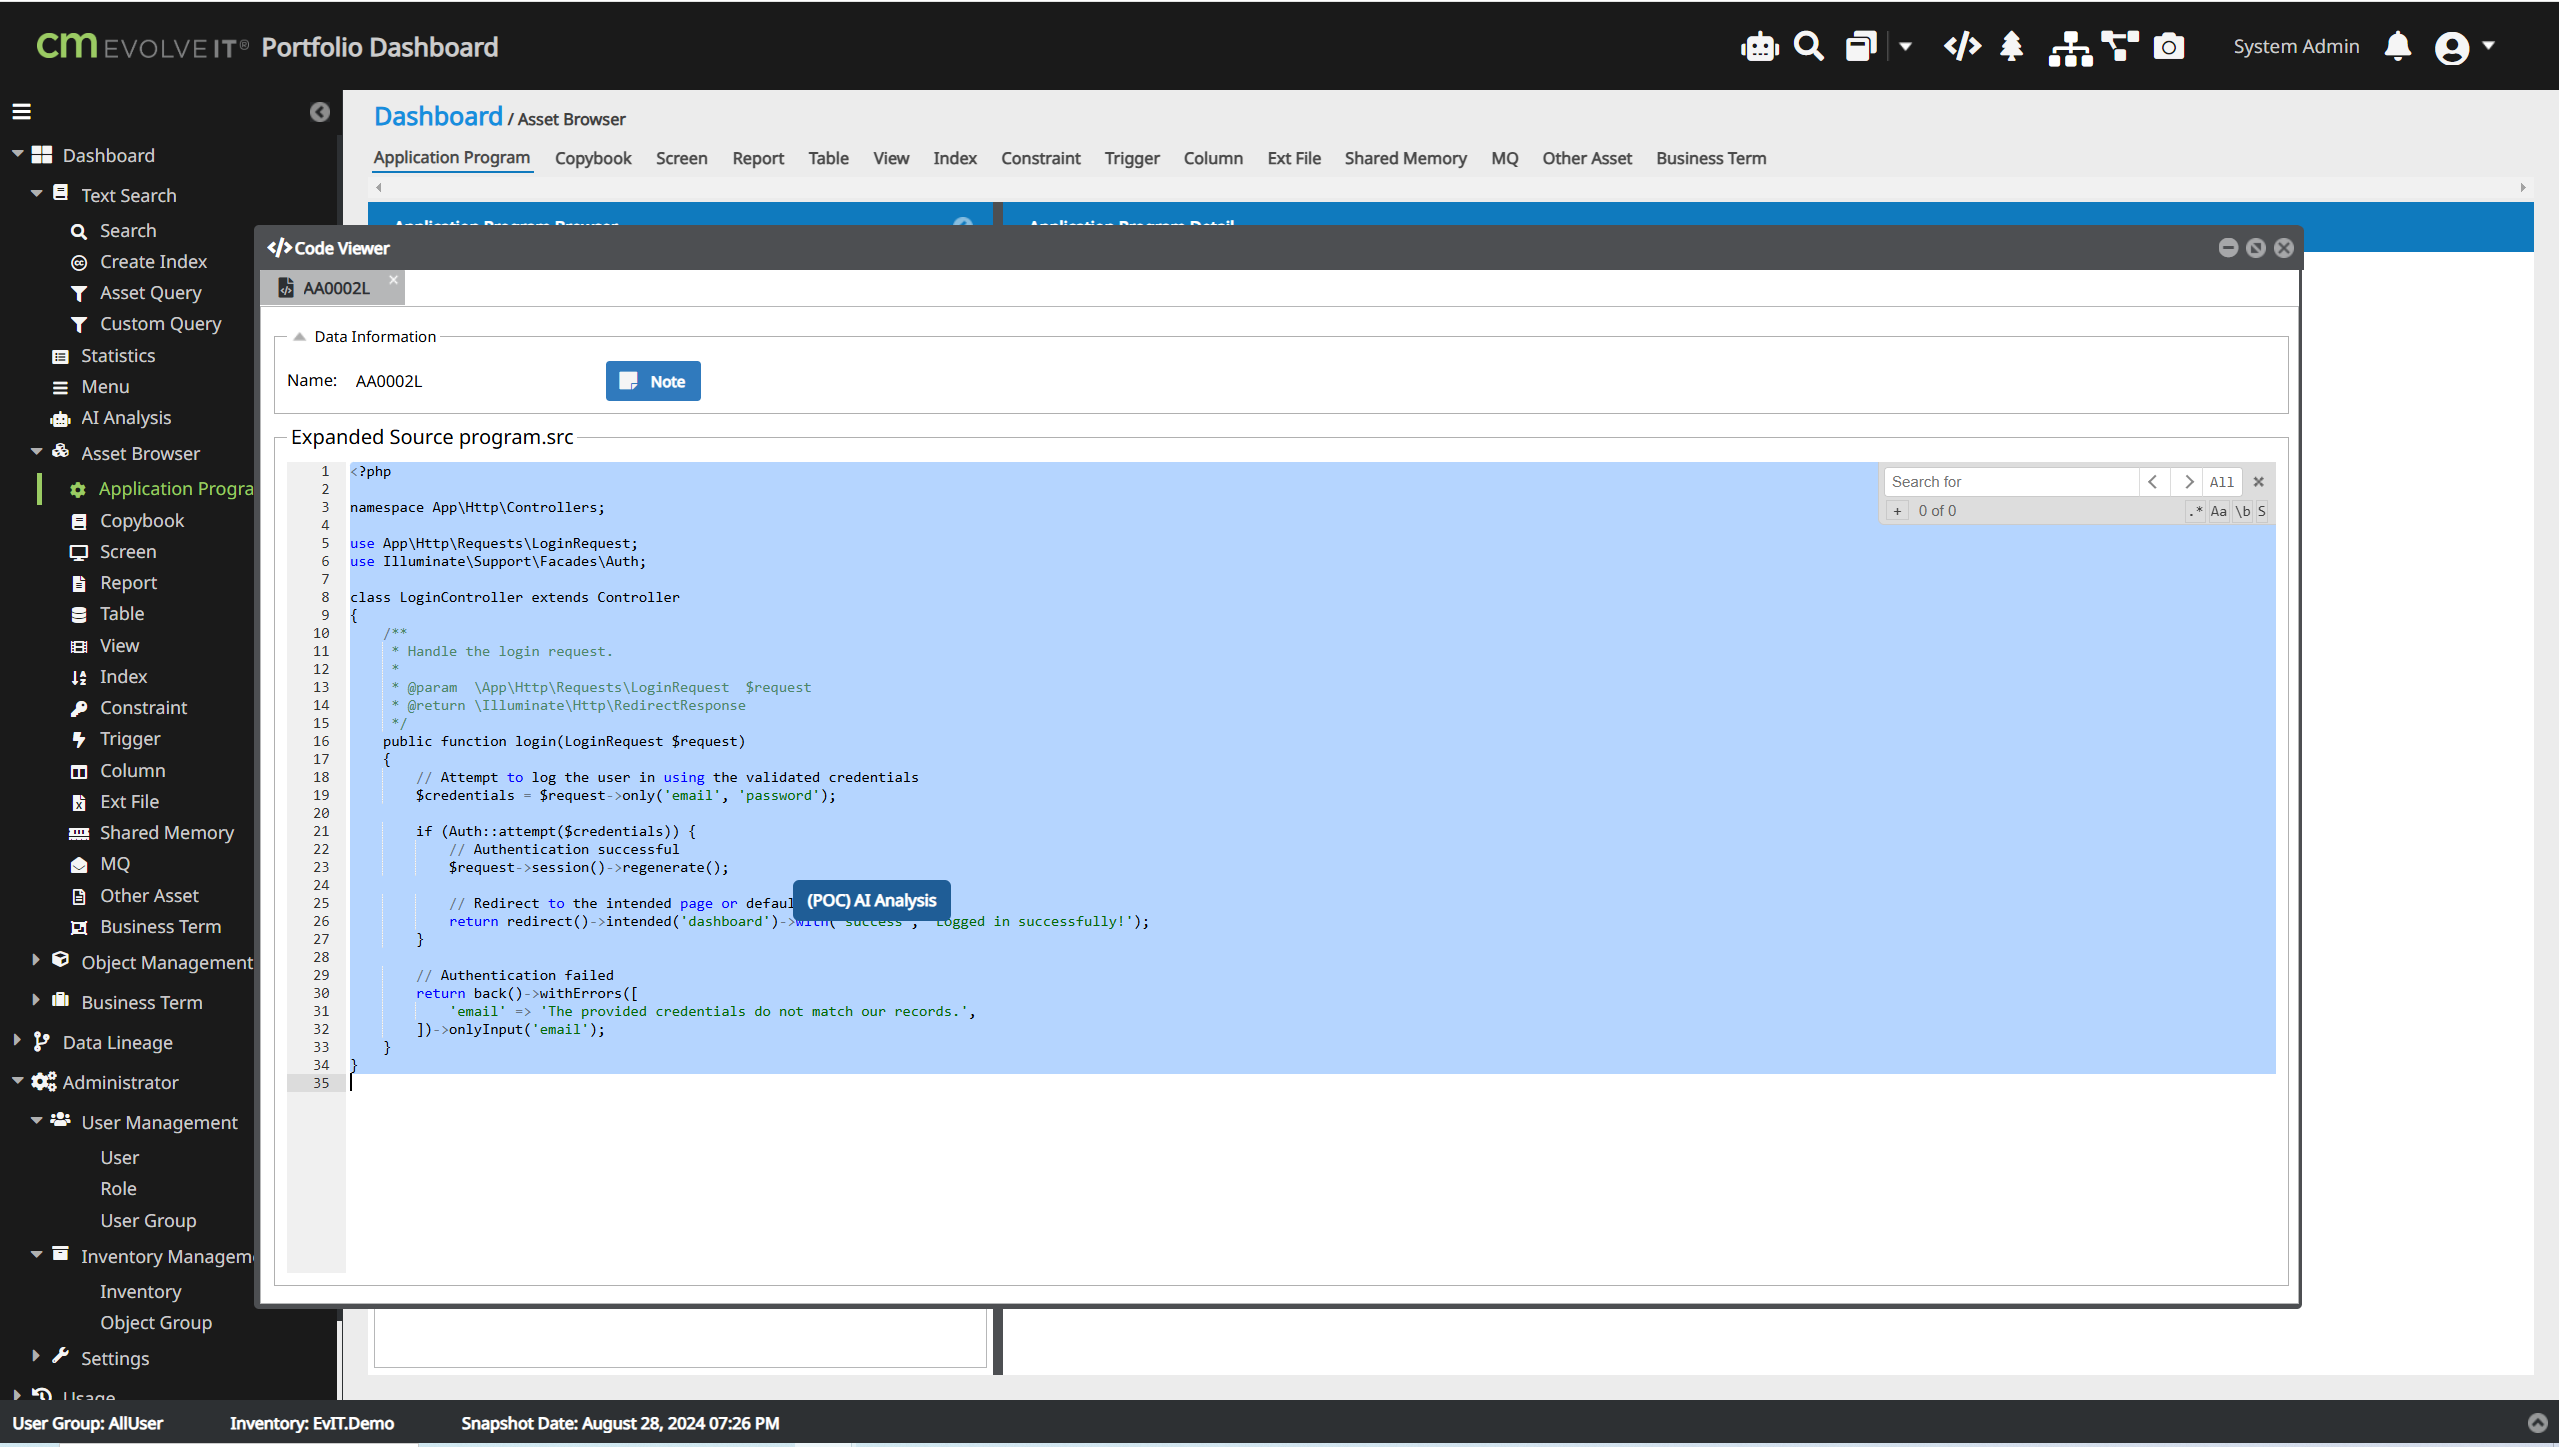The height and width of the screenshot is (1447, 2559).
Task: Collapse the User Management node
Action: [36, 1121]
